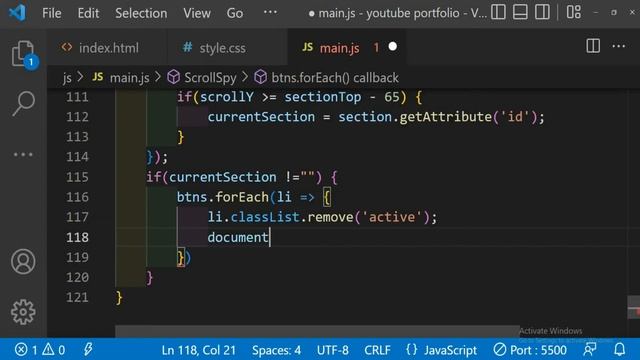Split the editor to the right

(593, 46)
